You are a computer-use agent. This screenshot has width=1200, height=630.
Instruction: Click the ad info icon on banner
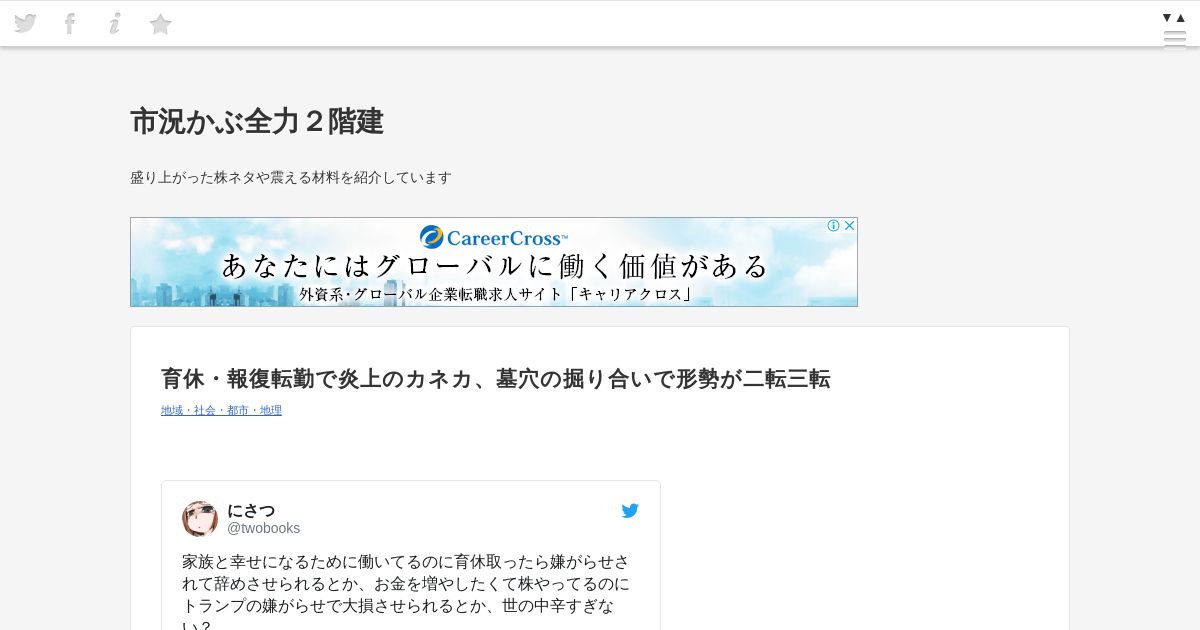834,226
